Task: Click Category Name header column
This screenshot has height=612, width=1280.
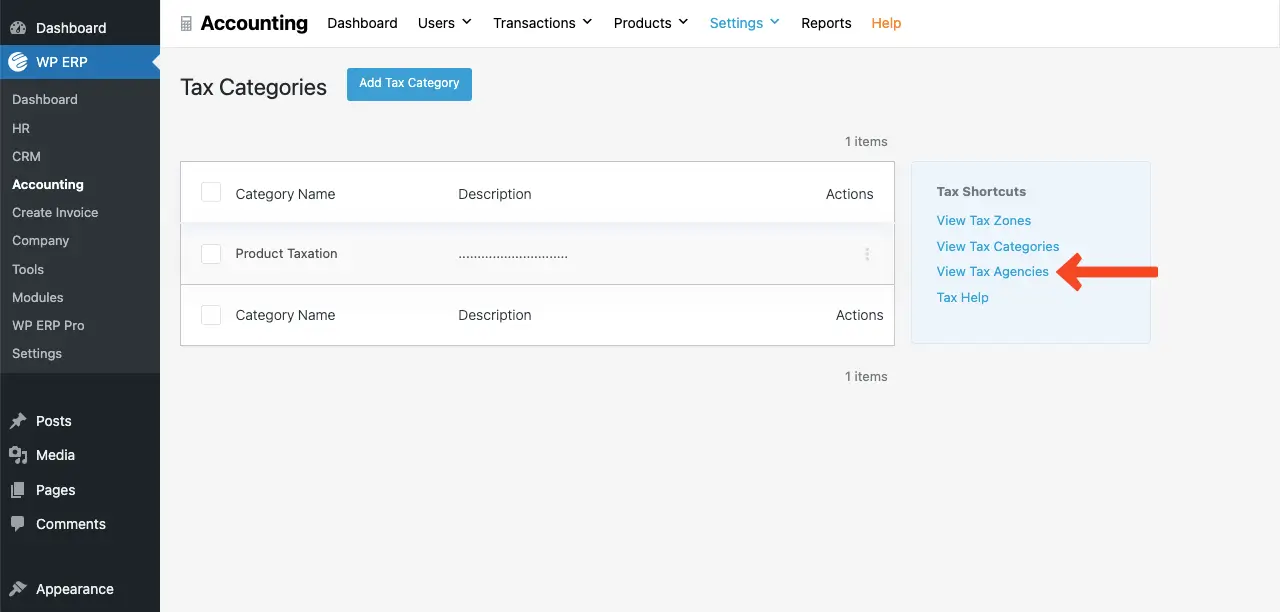Action: [285, 194]
